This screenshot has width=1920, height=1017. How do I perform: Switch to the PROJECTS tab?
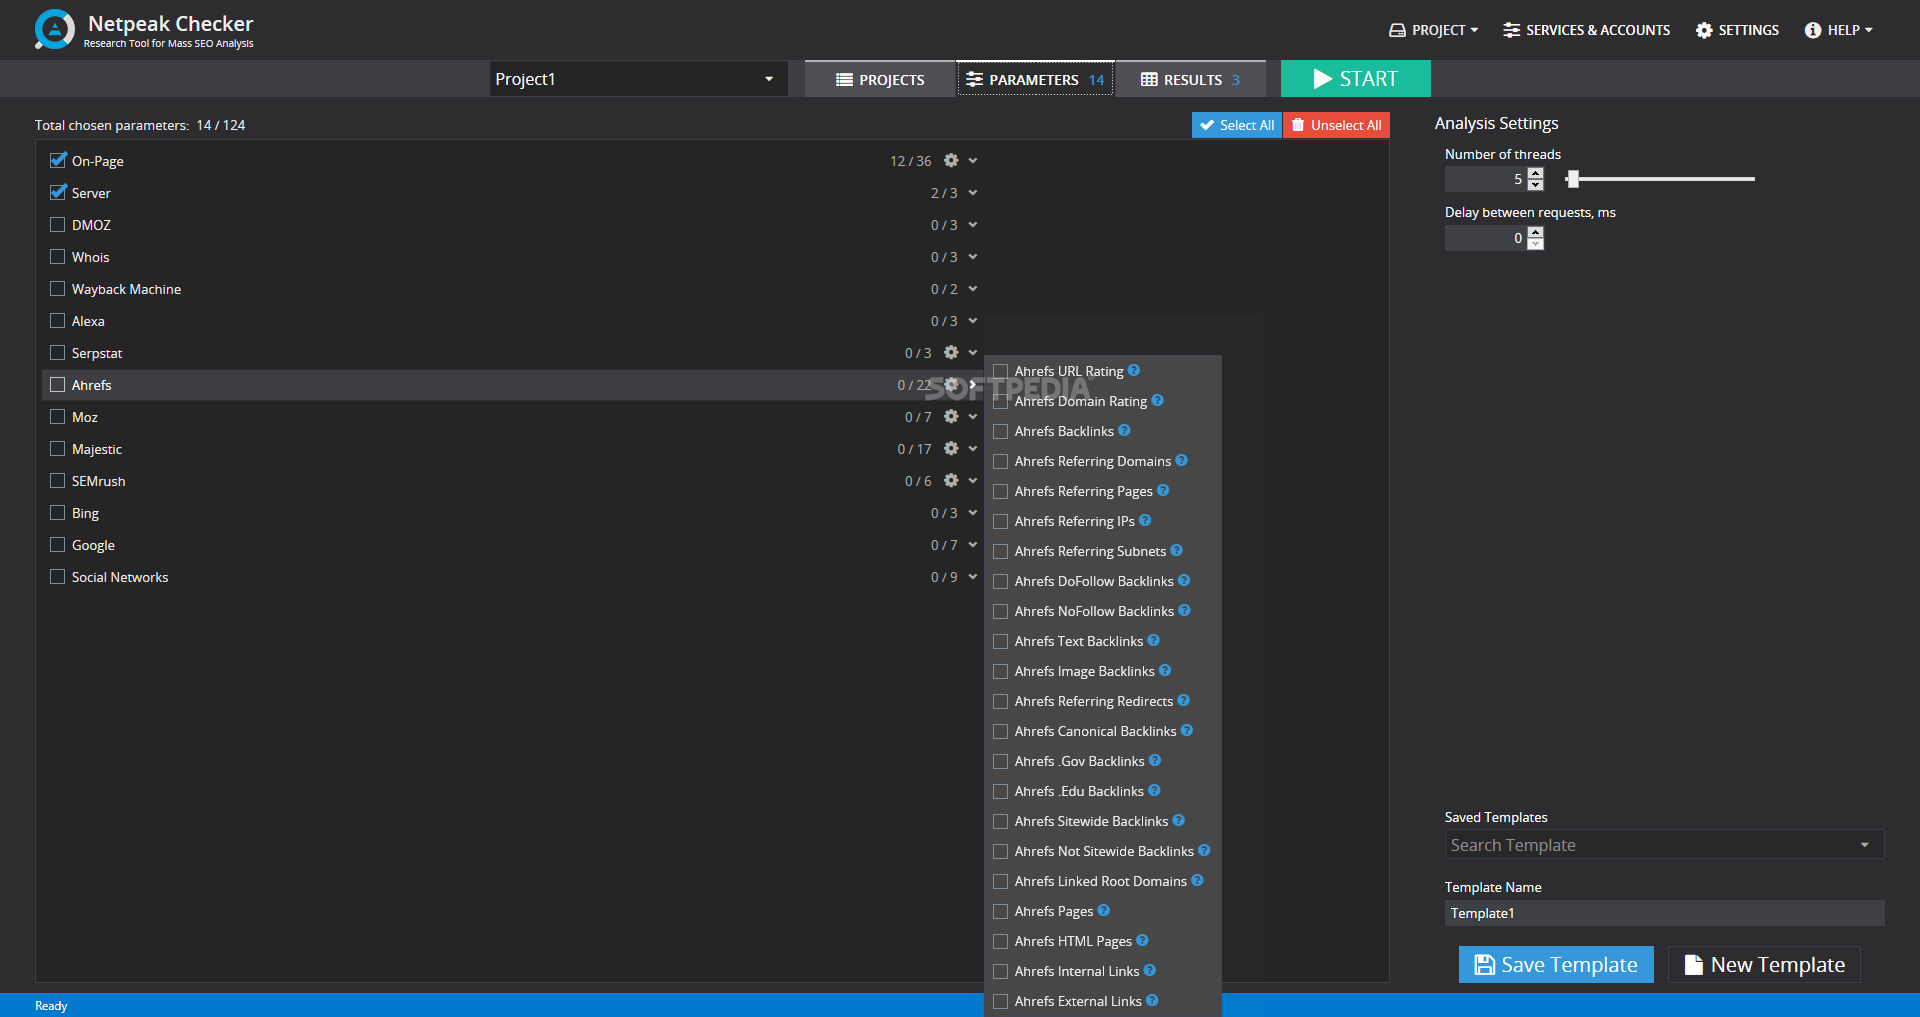880,79
